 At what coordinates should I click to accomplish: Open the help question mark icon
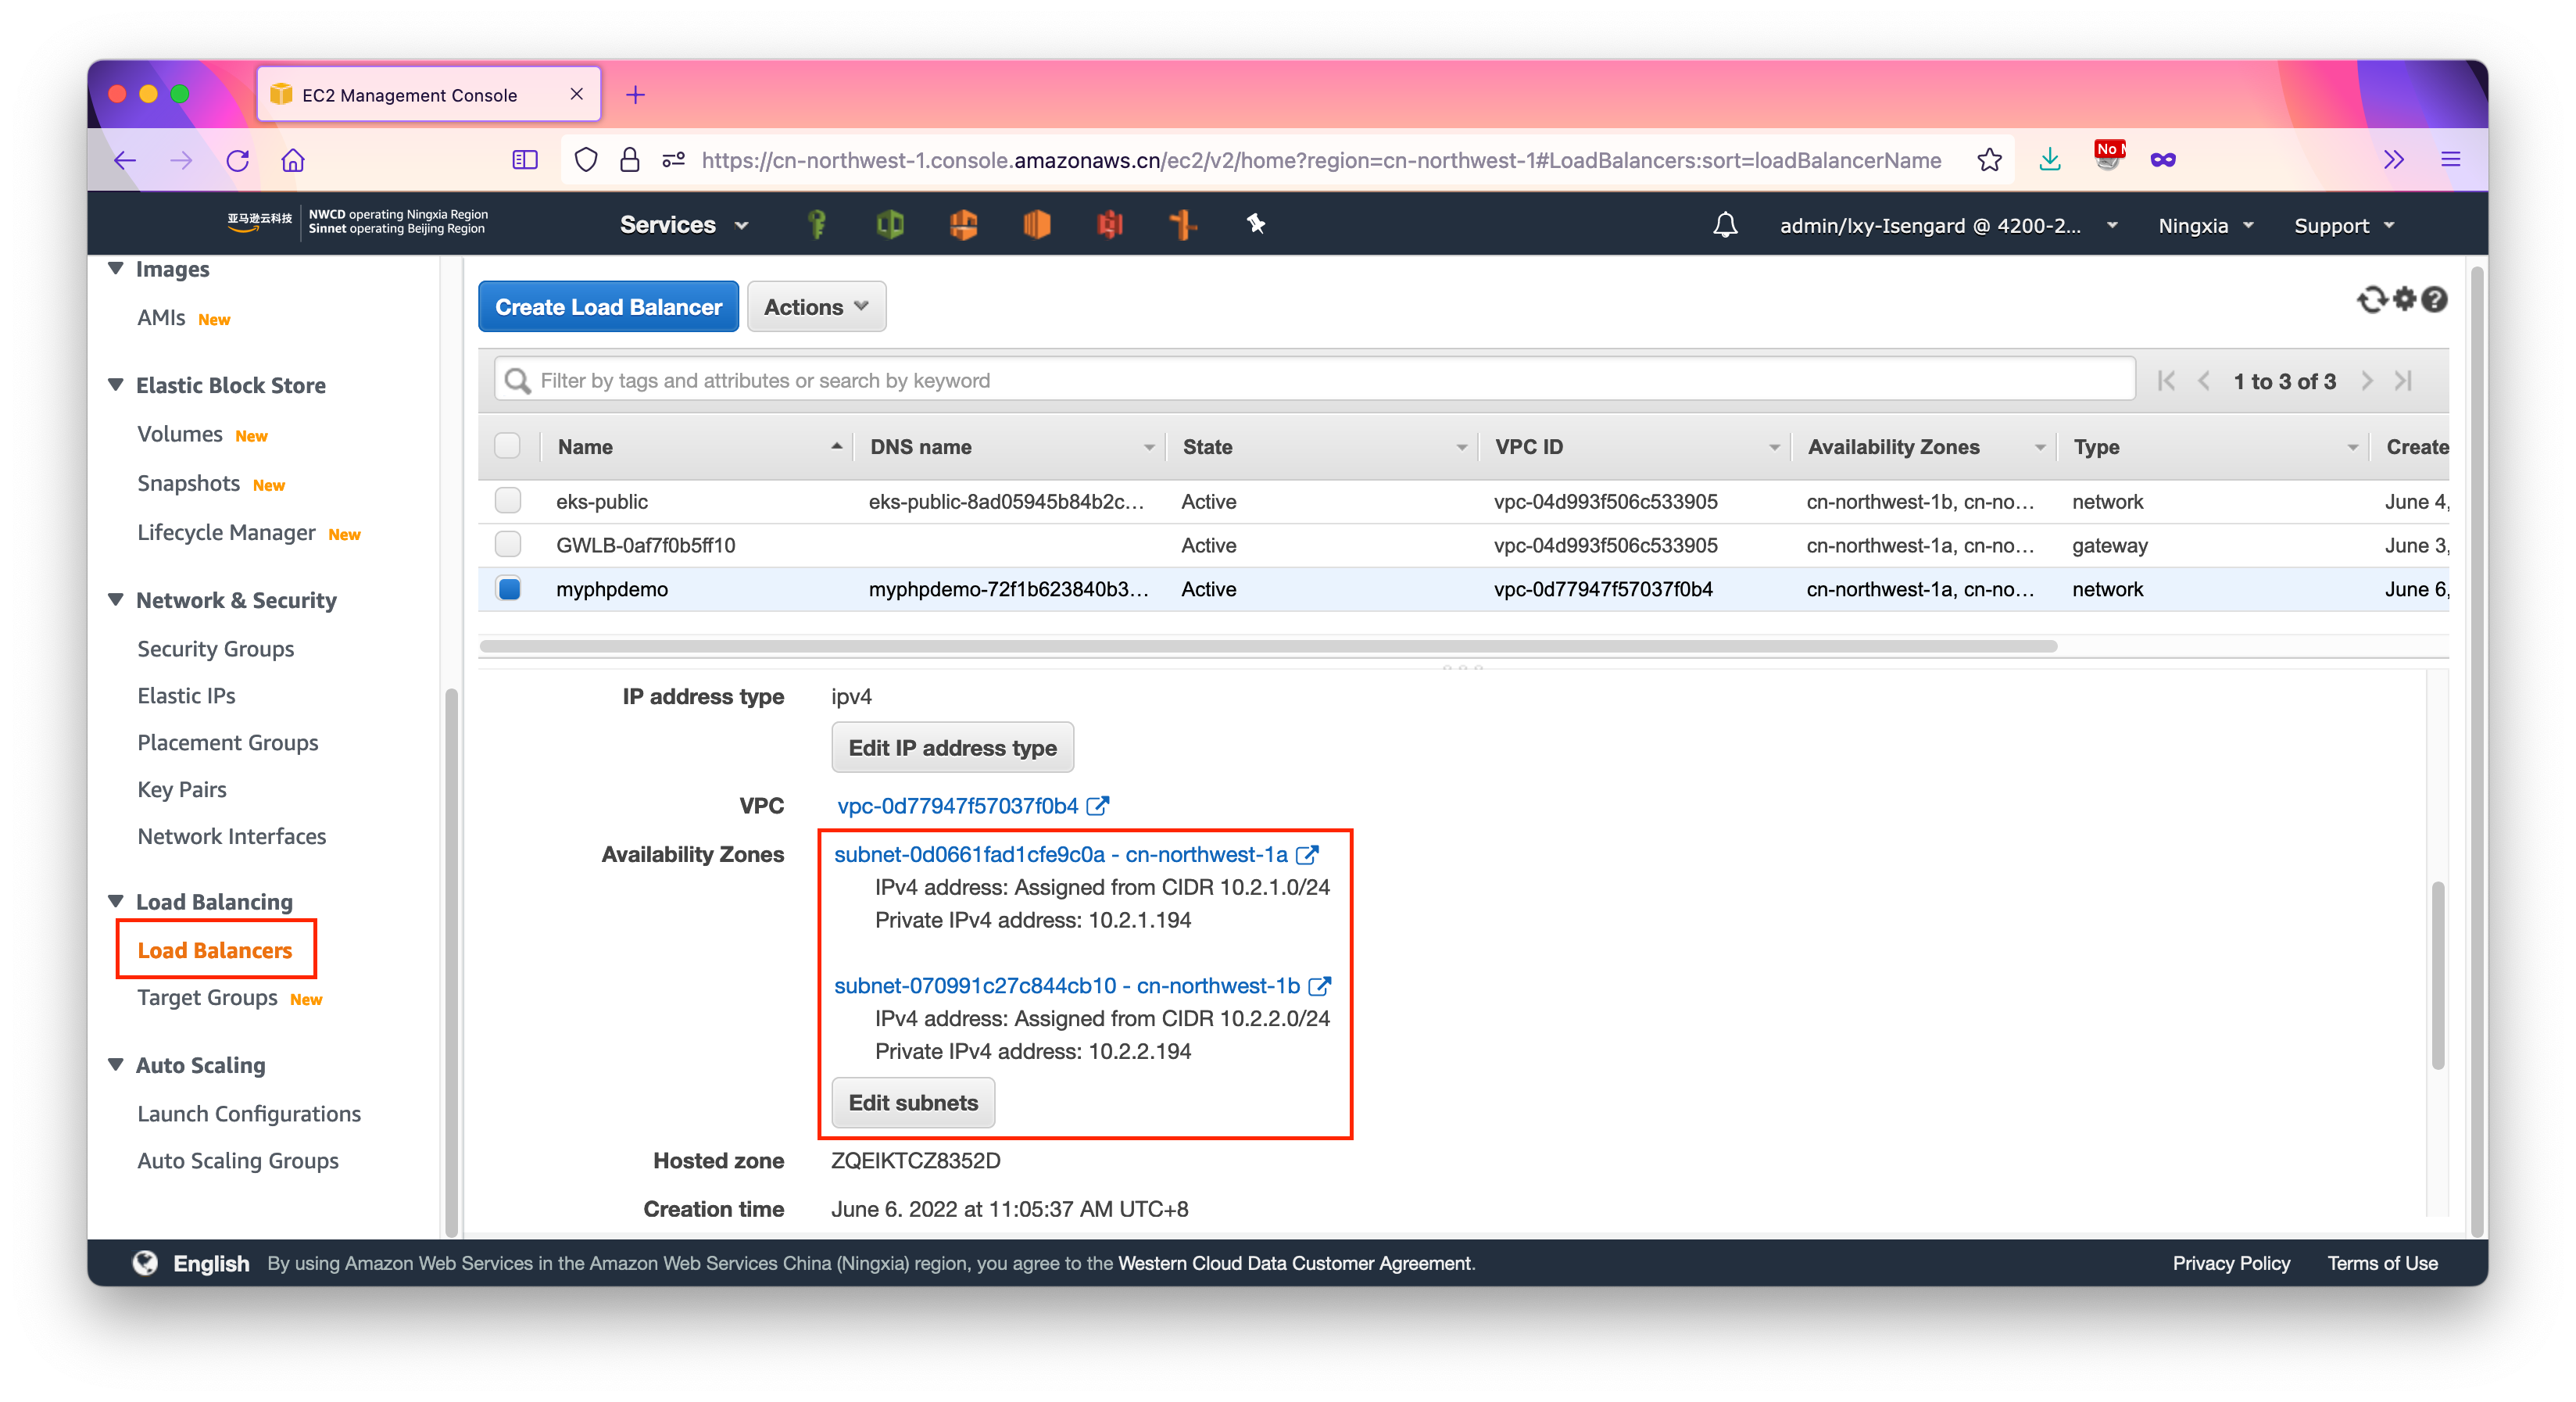2435,299
